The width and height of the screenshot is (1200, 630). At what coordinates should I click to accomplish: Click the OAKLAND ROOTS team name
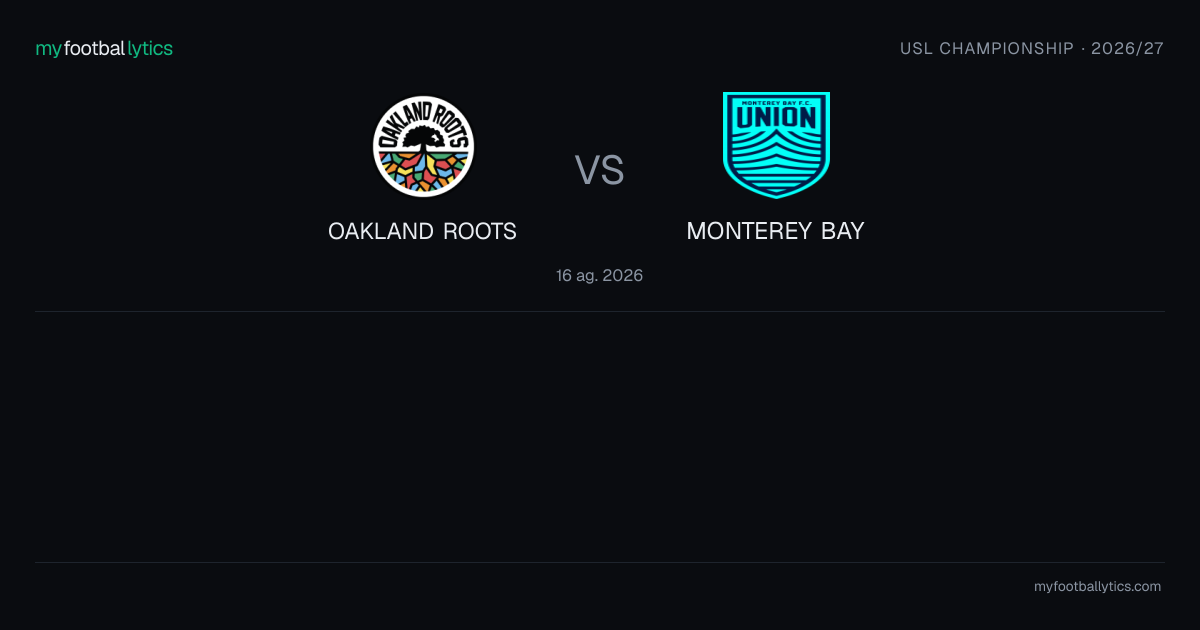click(423, 231)
